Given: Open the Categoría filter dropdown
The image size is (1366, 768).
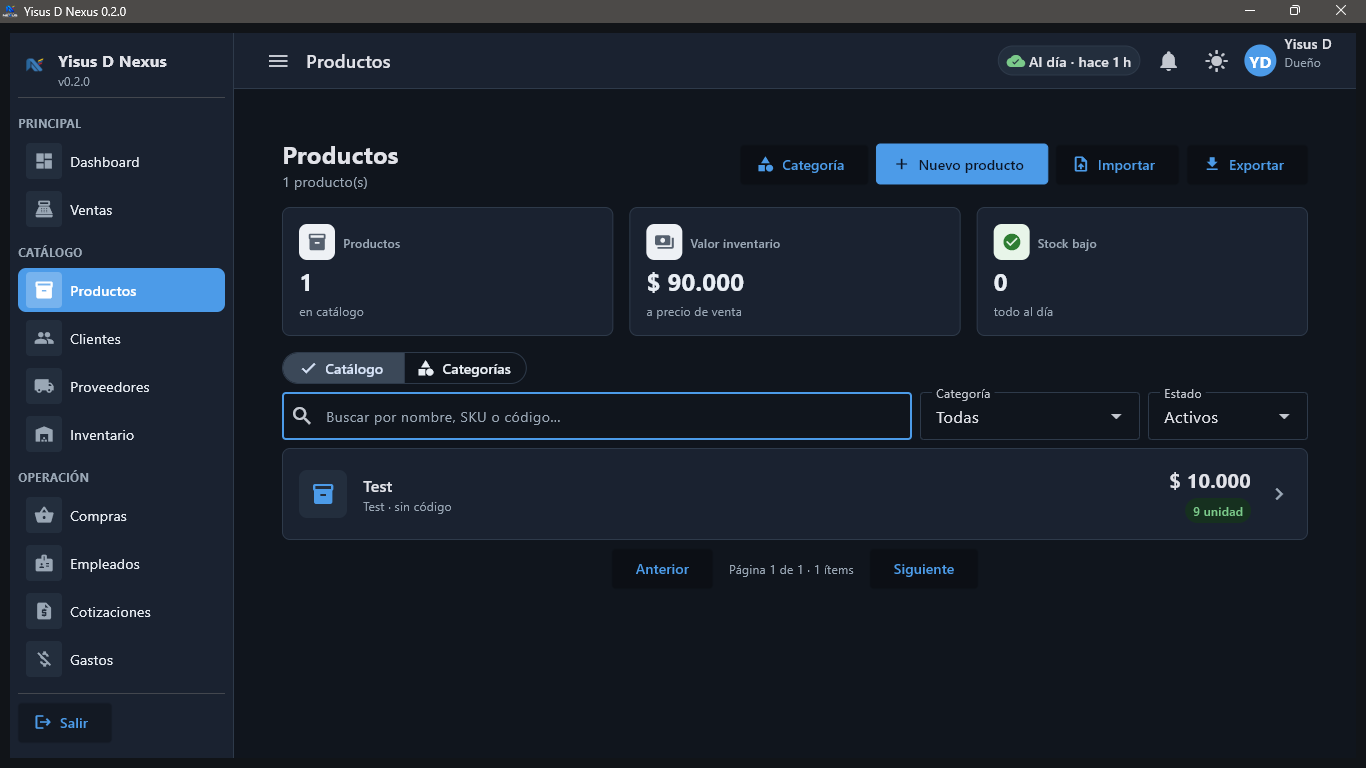Looking at the screenshot, I should pyautogui.click(x=1030, y=416).
